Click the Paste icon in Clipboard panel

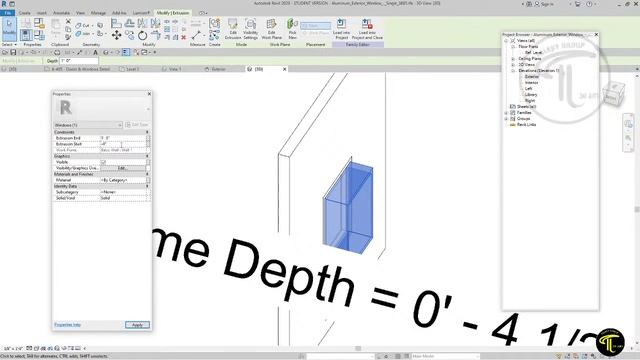tap(56, 27)
